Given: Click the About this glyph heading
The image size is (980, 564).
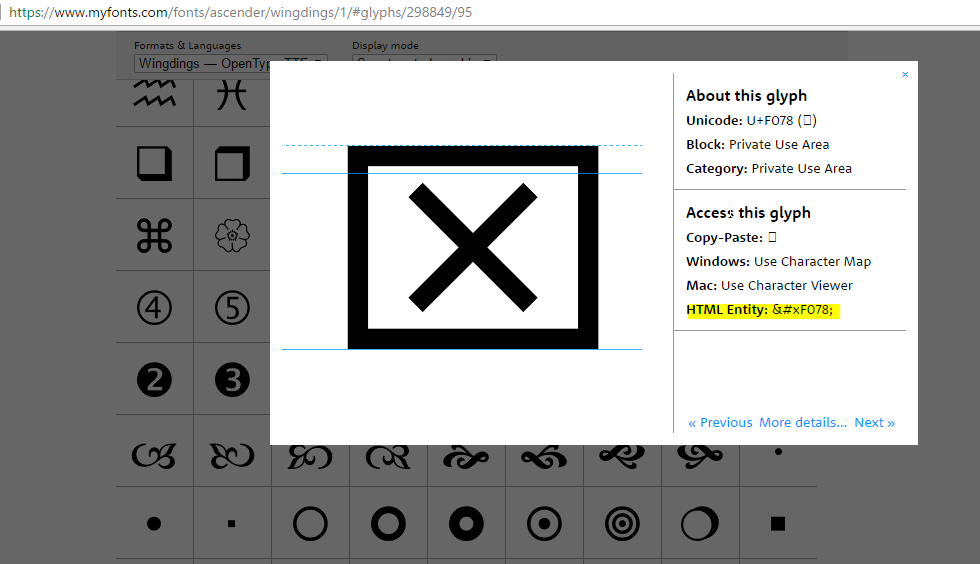Looking at the screenshot, I should tap(746, 96).
